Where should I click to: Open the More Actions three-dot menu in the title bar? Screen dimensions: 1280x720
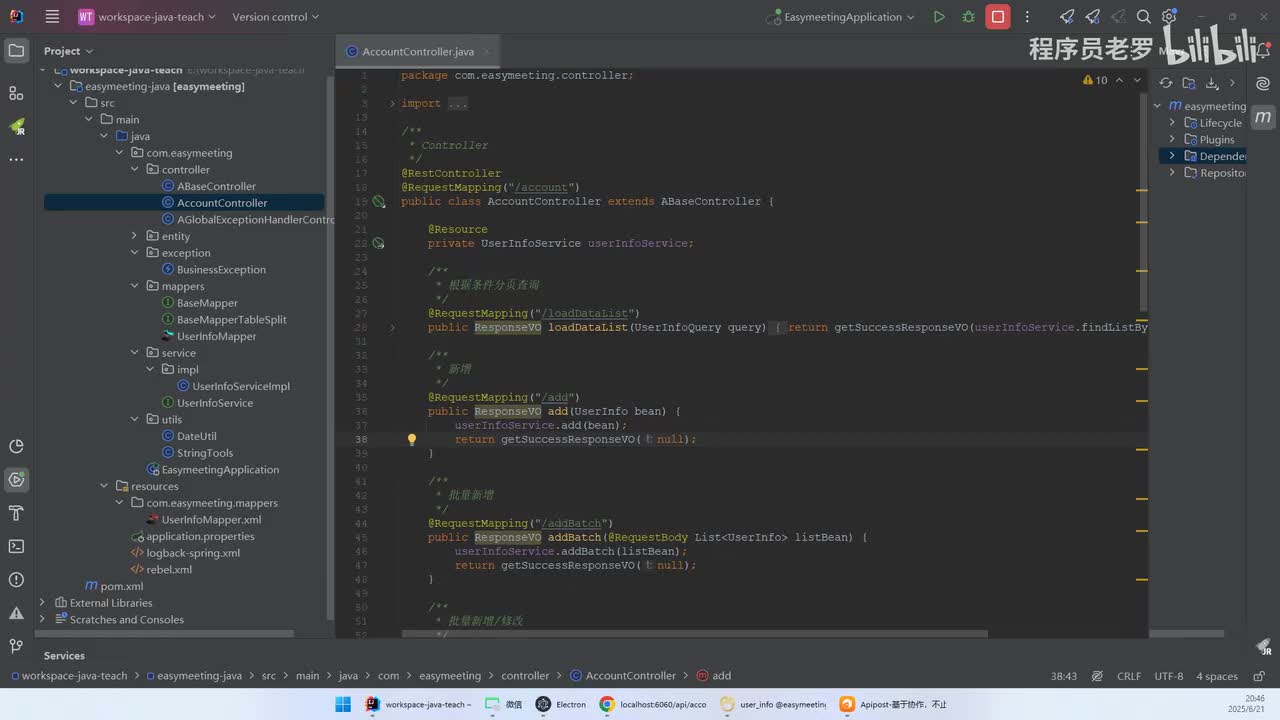pos(1027,17)
